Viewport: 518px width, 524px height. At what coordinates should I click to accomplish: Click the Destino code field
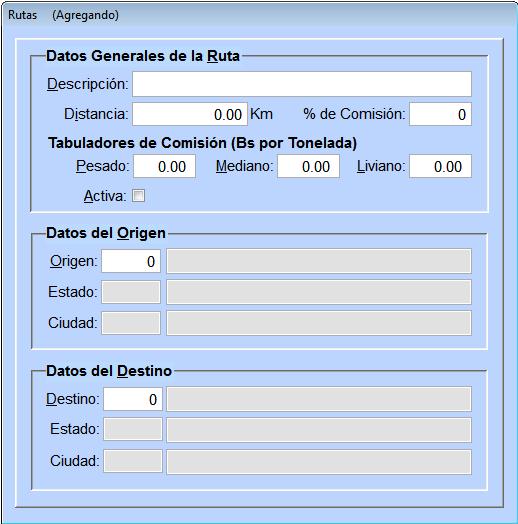133,399
